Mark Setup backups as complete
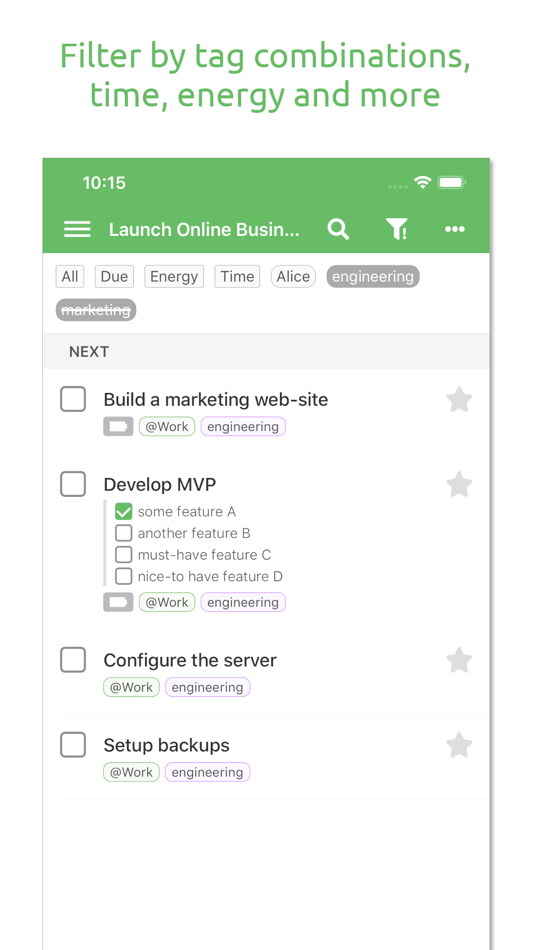534x950 pixels. tap(73, 745)
